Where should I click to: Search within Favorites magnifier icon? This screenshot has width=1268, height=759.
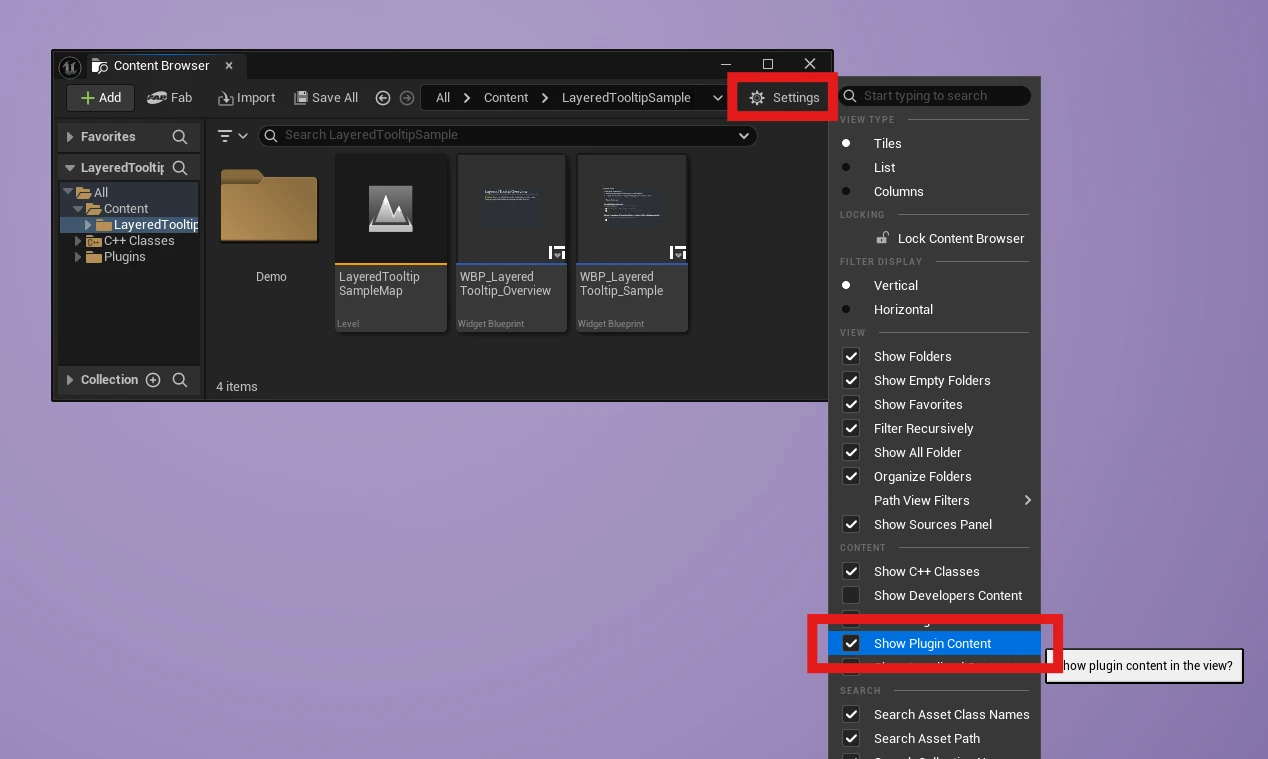click(x=180, y=137)
